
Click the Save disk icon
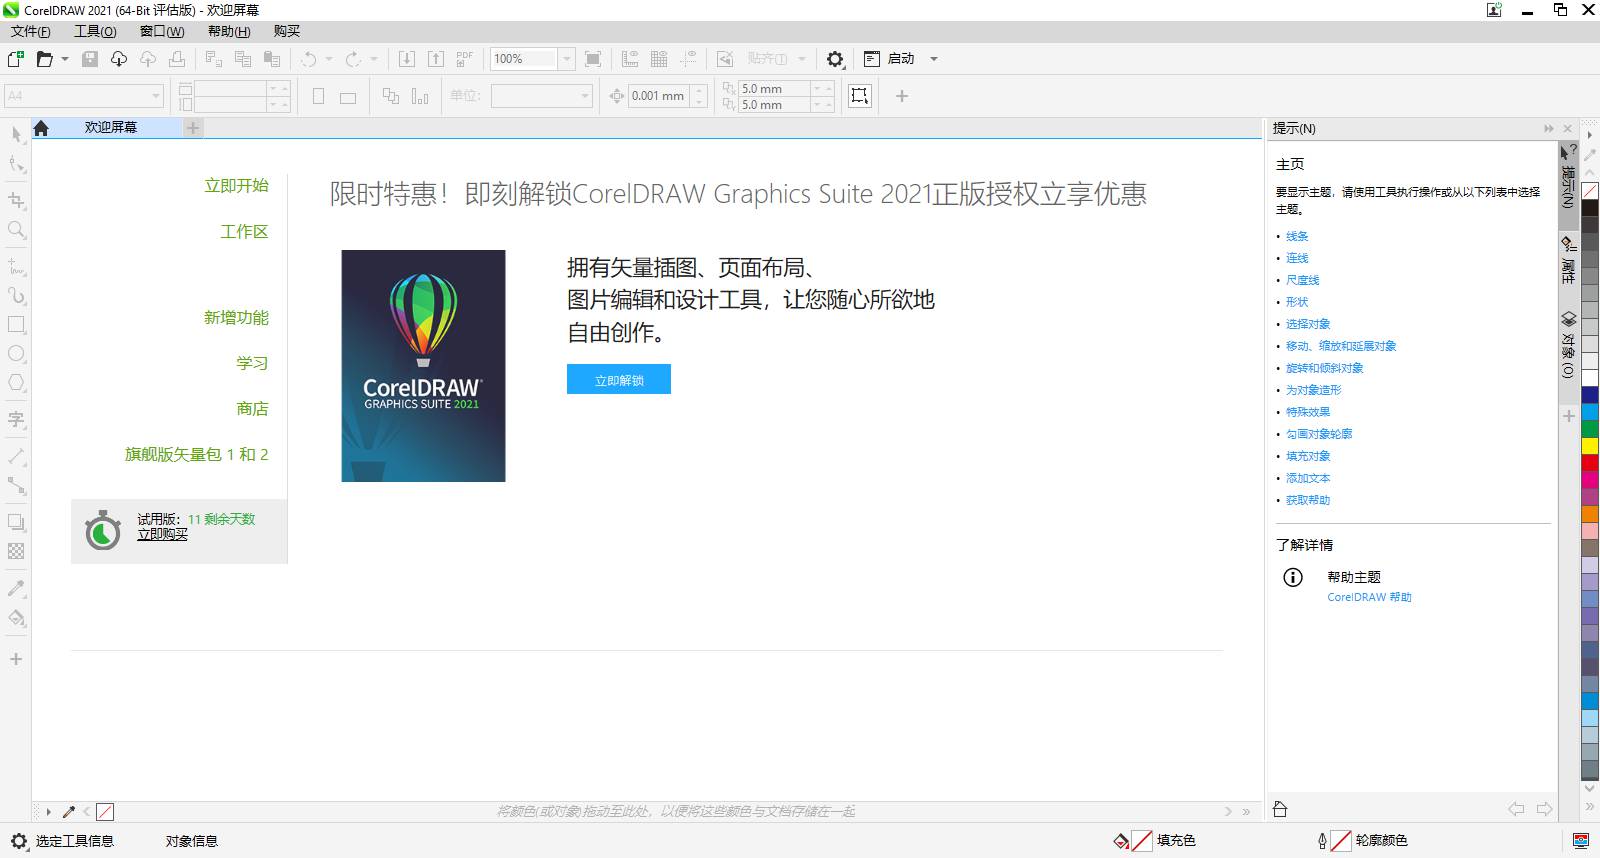(90, 59)
